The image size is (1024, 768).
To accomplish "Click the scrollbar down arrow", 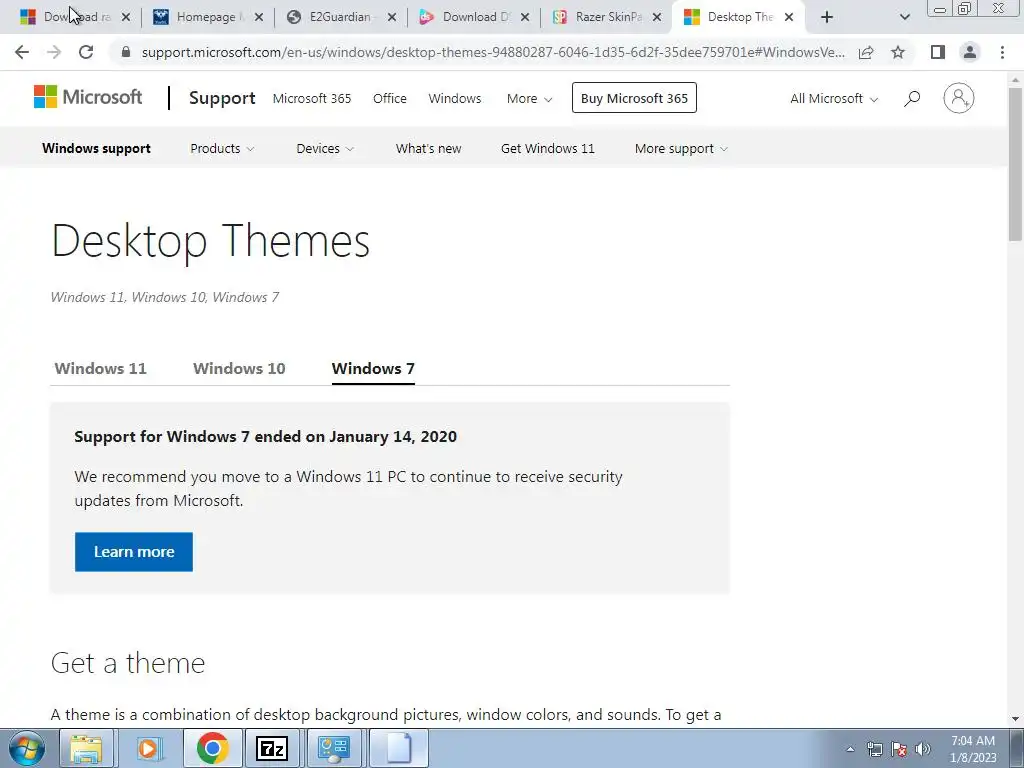I will [1015, 718].
